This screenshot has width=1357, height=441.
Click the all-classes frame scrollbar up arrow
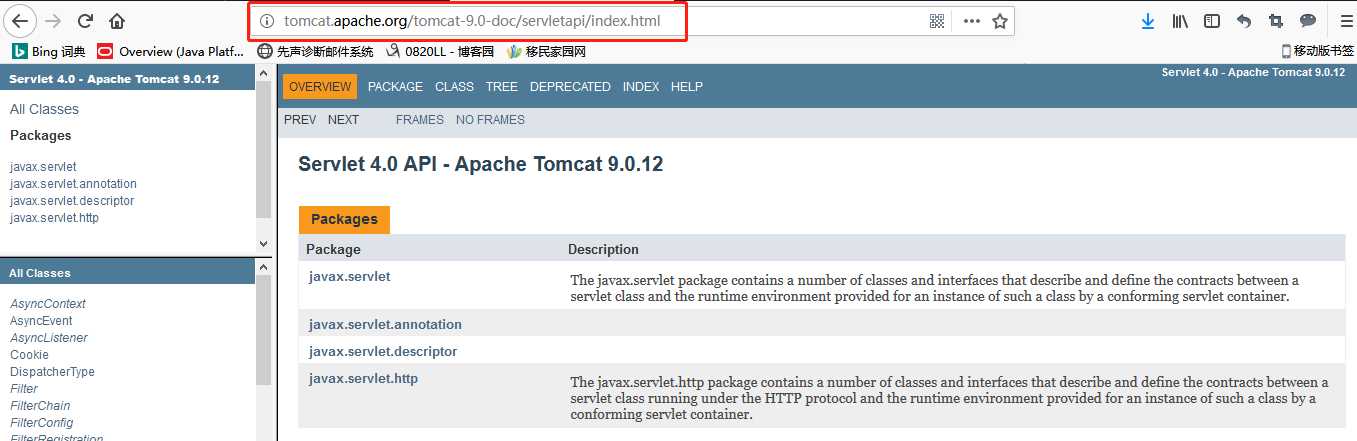pyautogui.click(x=264, y=266)
